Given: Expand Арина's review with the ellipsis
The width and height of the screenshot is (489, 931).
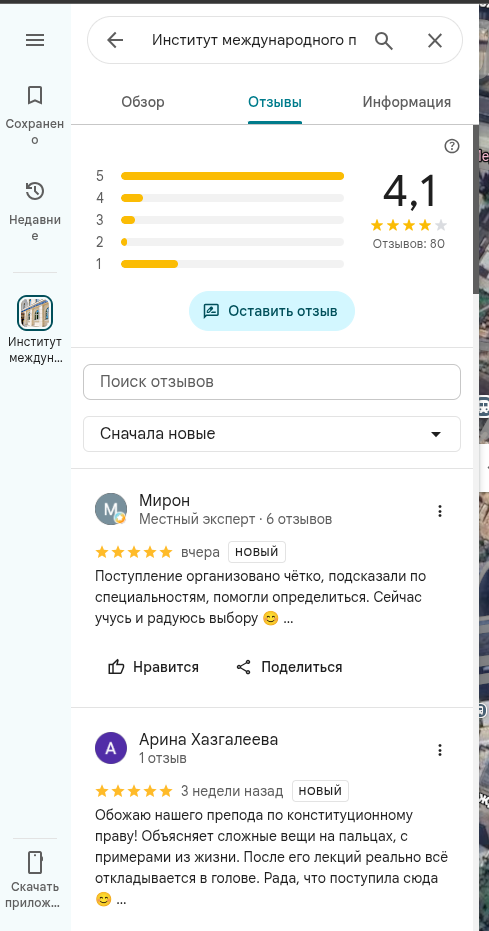Looking at the screenshot, I should tap(121, 901).
